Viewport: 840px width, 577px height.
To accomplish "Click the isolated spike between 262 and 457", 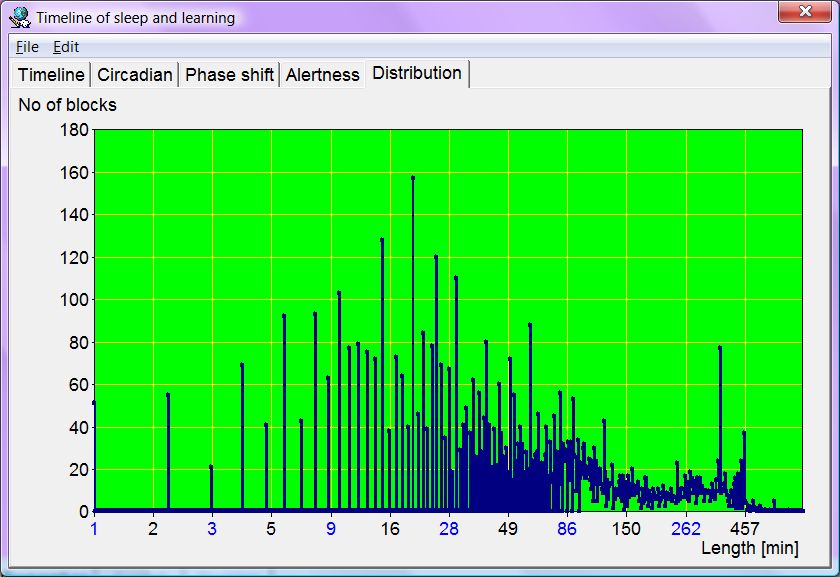I will pos(720,348).
